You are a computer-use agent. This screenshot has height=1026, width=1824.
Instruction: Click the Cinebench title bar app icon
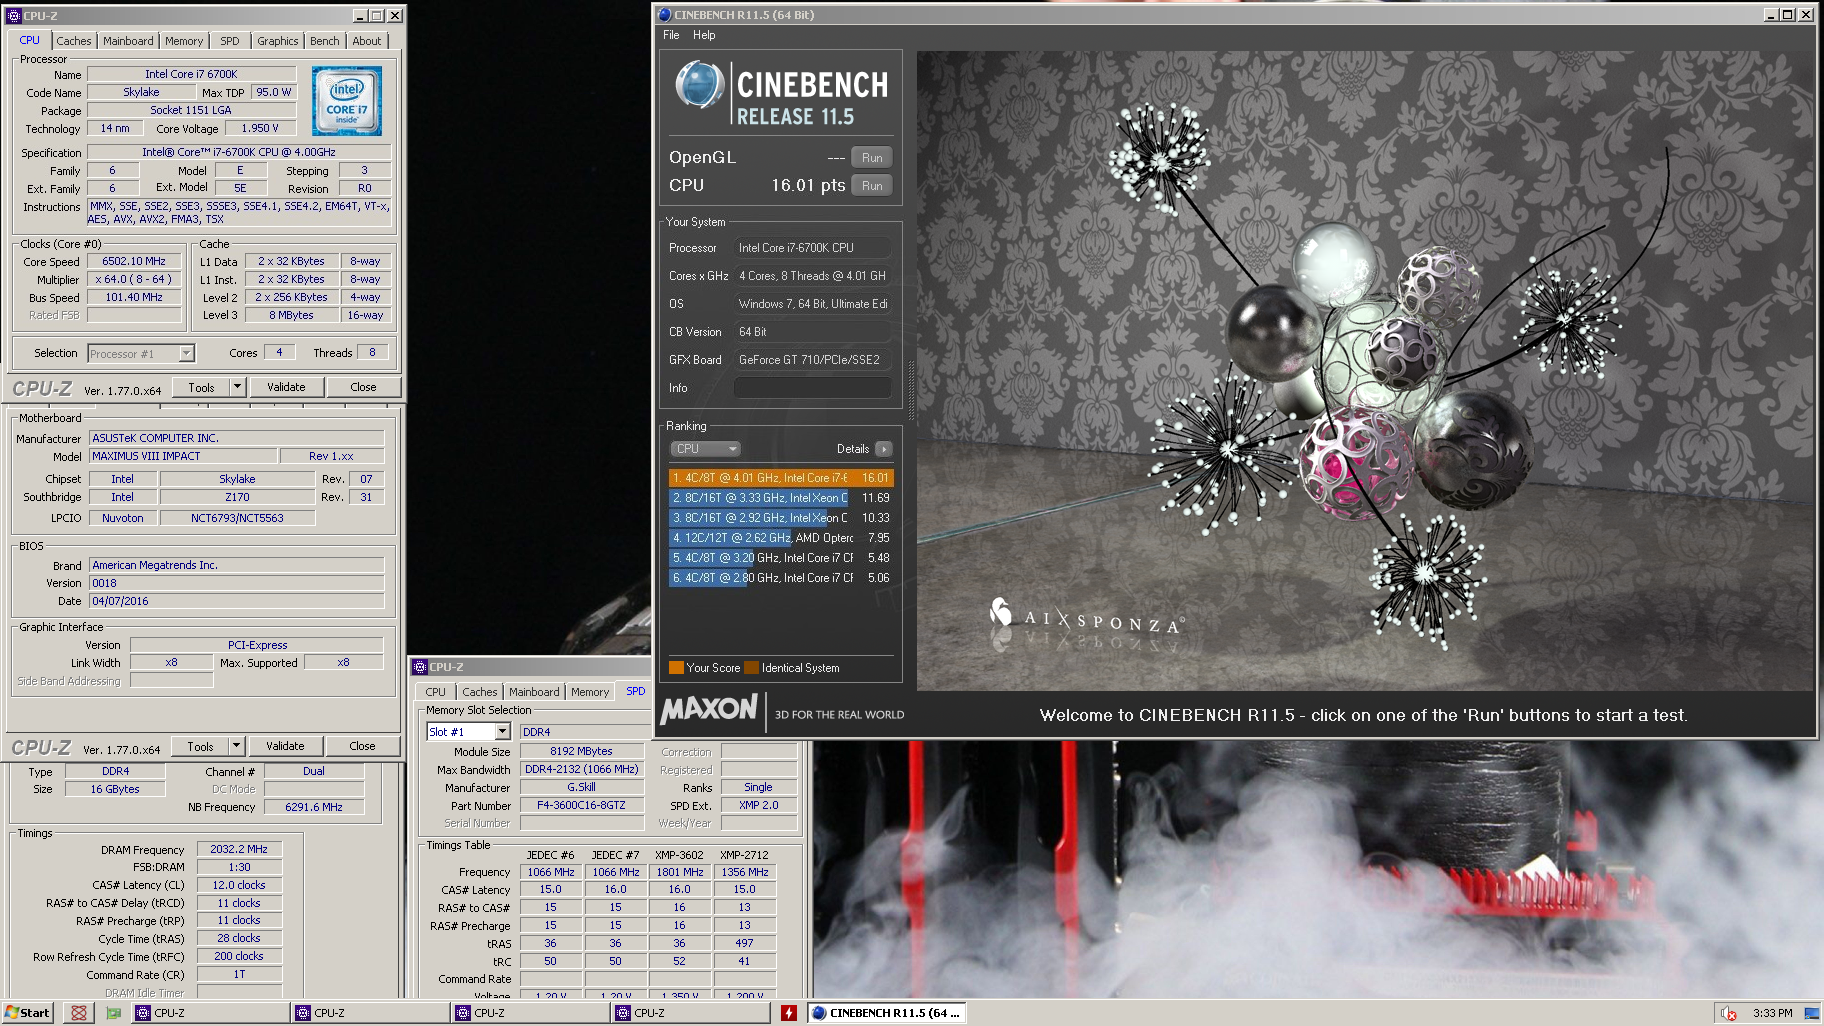click(665, 15)
